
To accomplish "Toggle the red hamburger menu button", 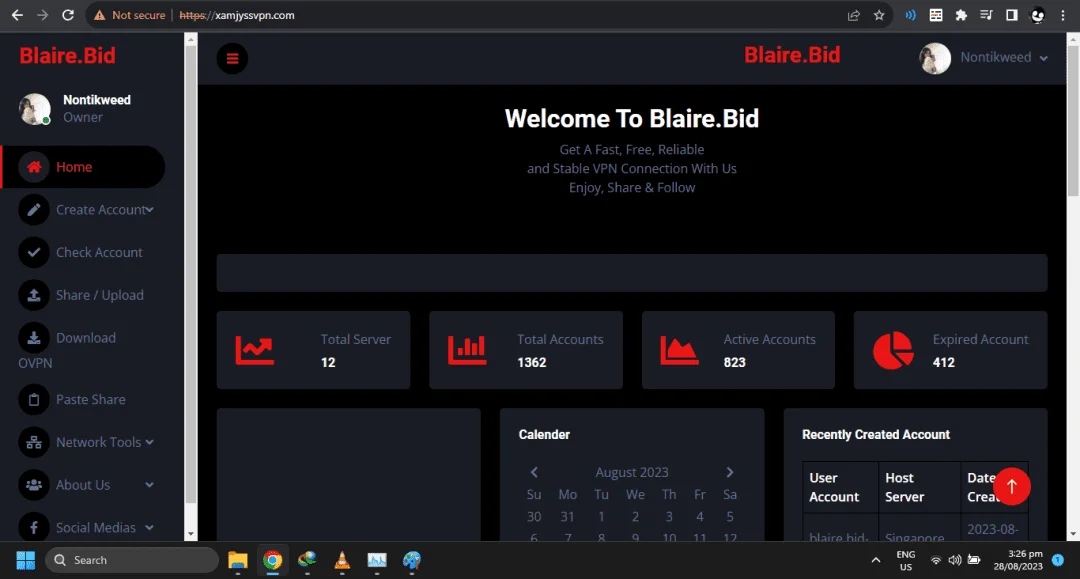I will 232,59.
